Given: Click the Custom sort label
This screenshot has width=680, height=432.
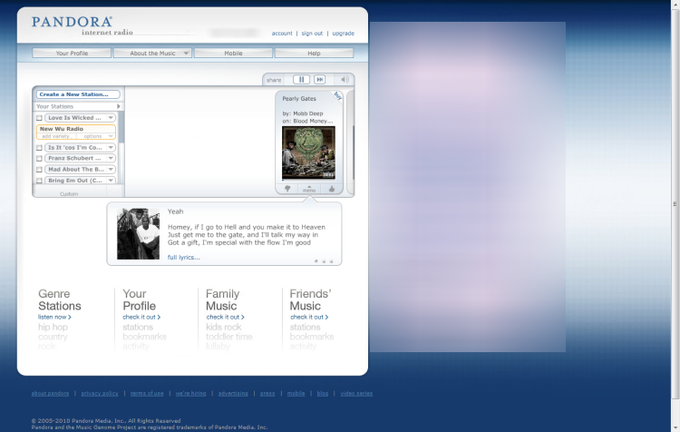Looking at the screenshot, I should (69, 194).
